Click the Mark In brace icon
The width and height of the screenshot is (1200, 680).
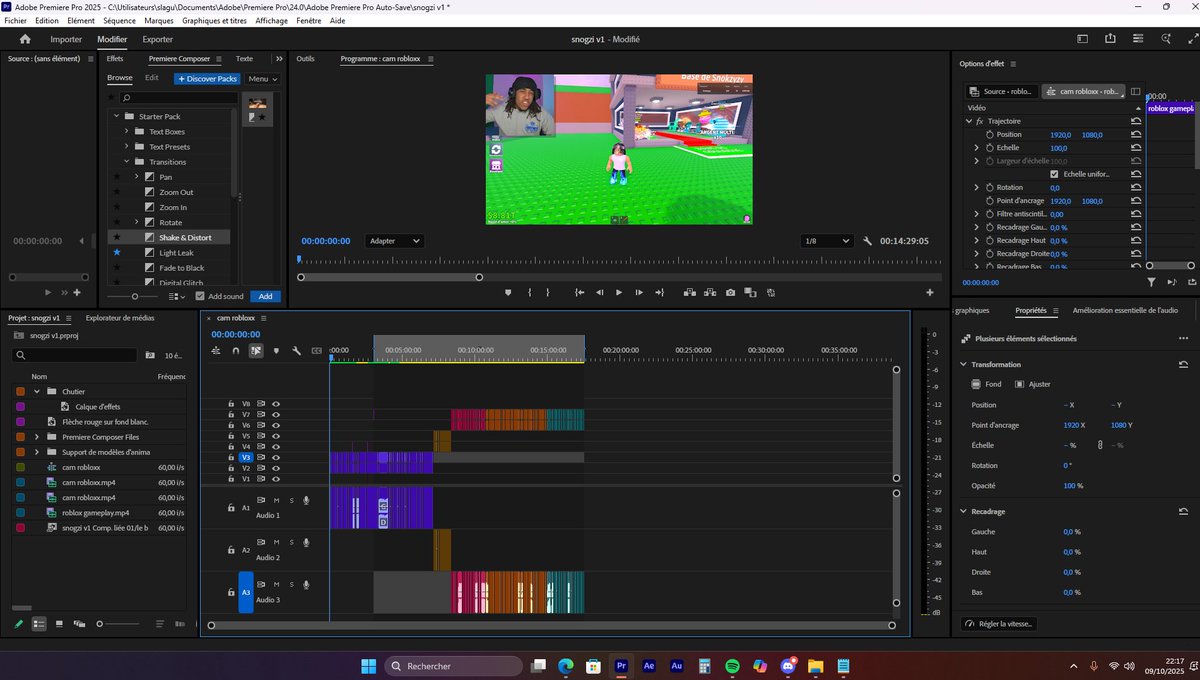click(x=530, y=292)
